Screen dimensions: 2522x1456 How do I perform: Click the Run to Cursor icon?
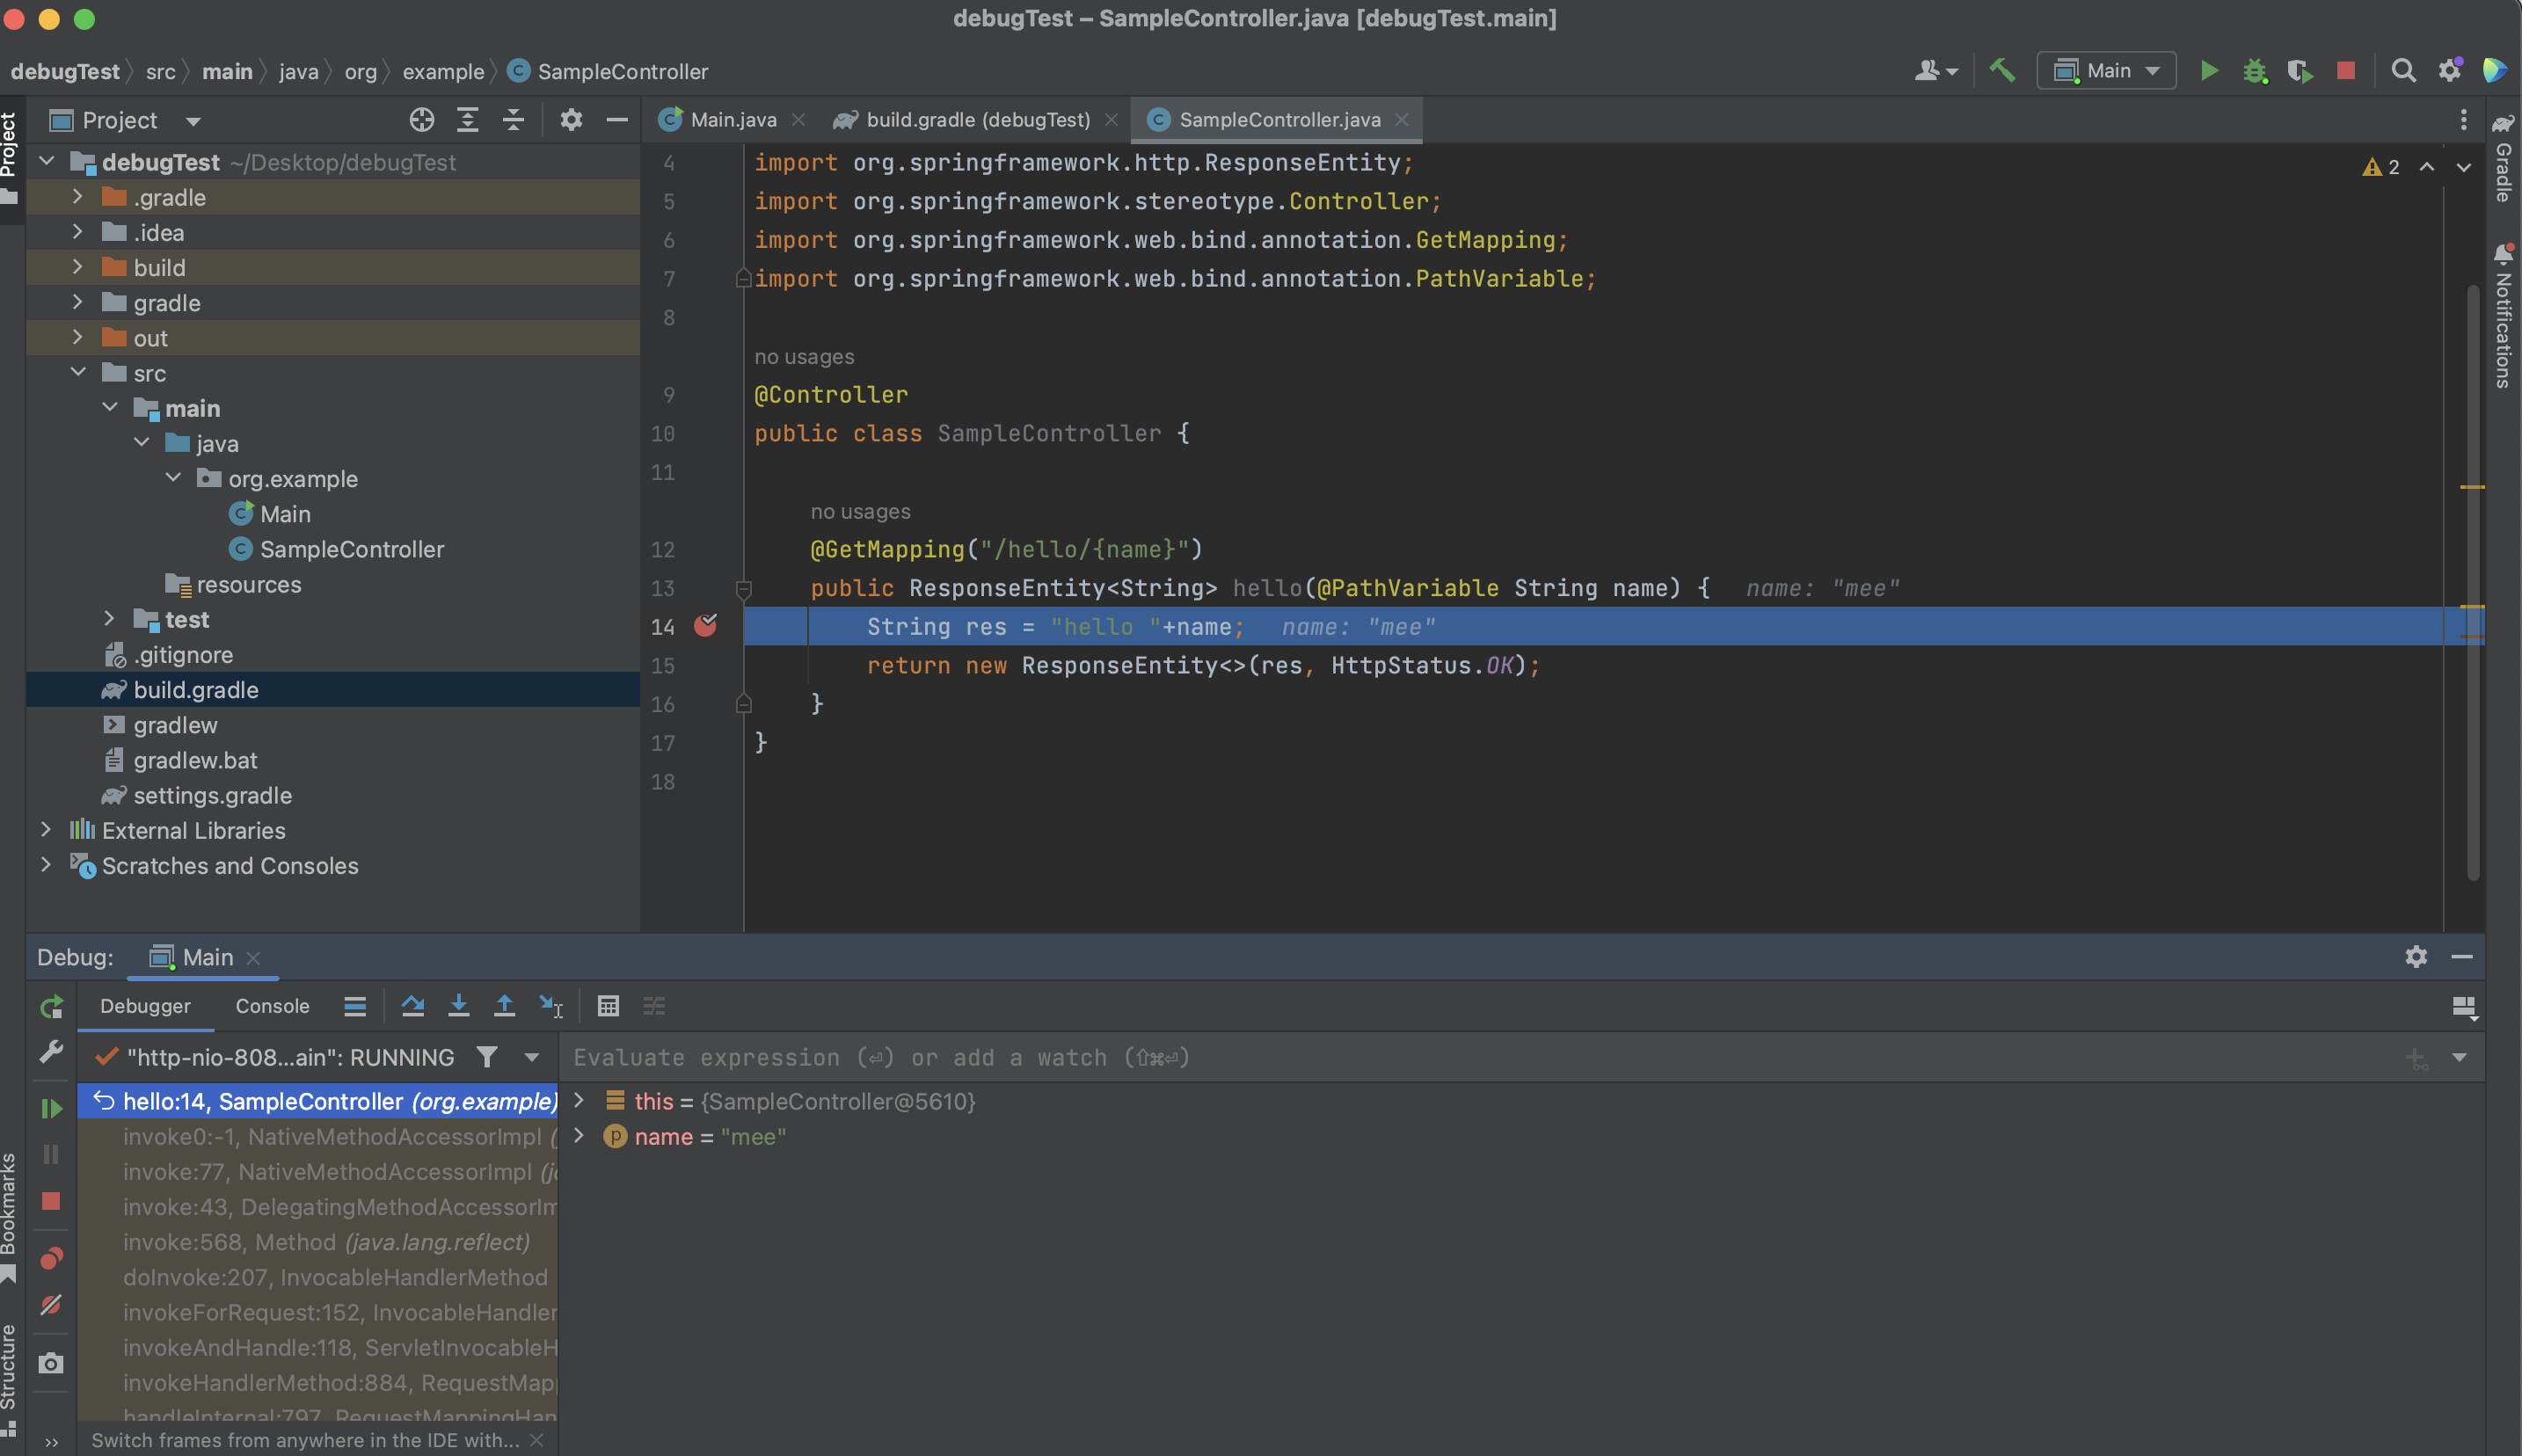551,1006
